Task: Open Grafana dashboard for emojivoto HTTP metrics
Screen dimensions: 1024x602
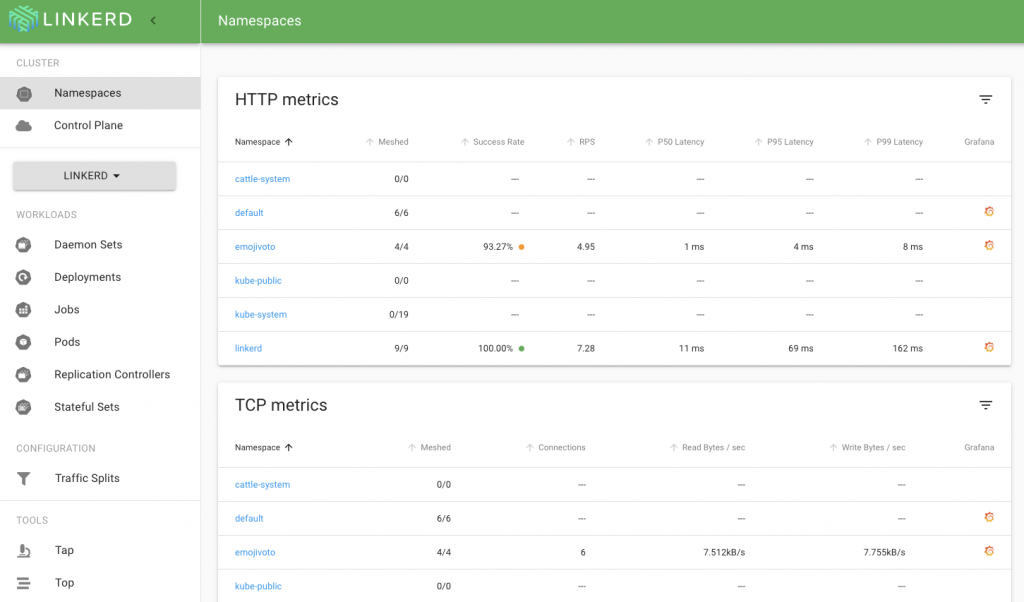Action: [x=989, y=246]
